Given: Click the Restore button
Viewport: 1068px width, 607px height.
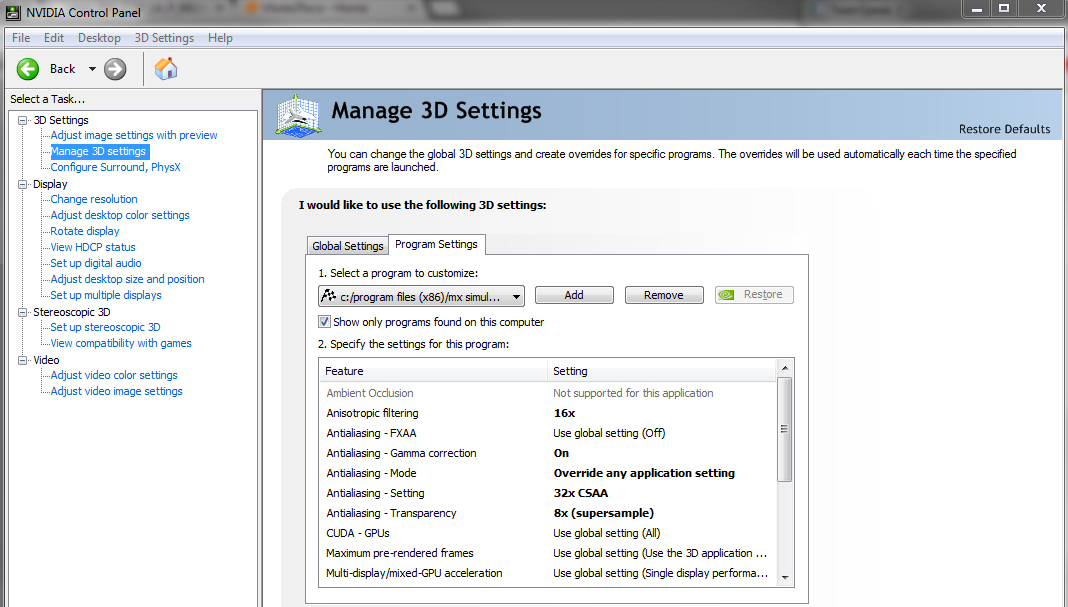Looking at the screenshot, I should [x=754, y=295].
